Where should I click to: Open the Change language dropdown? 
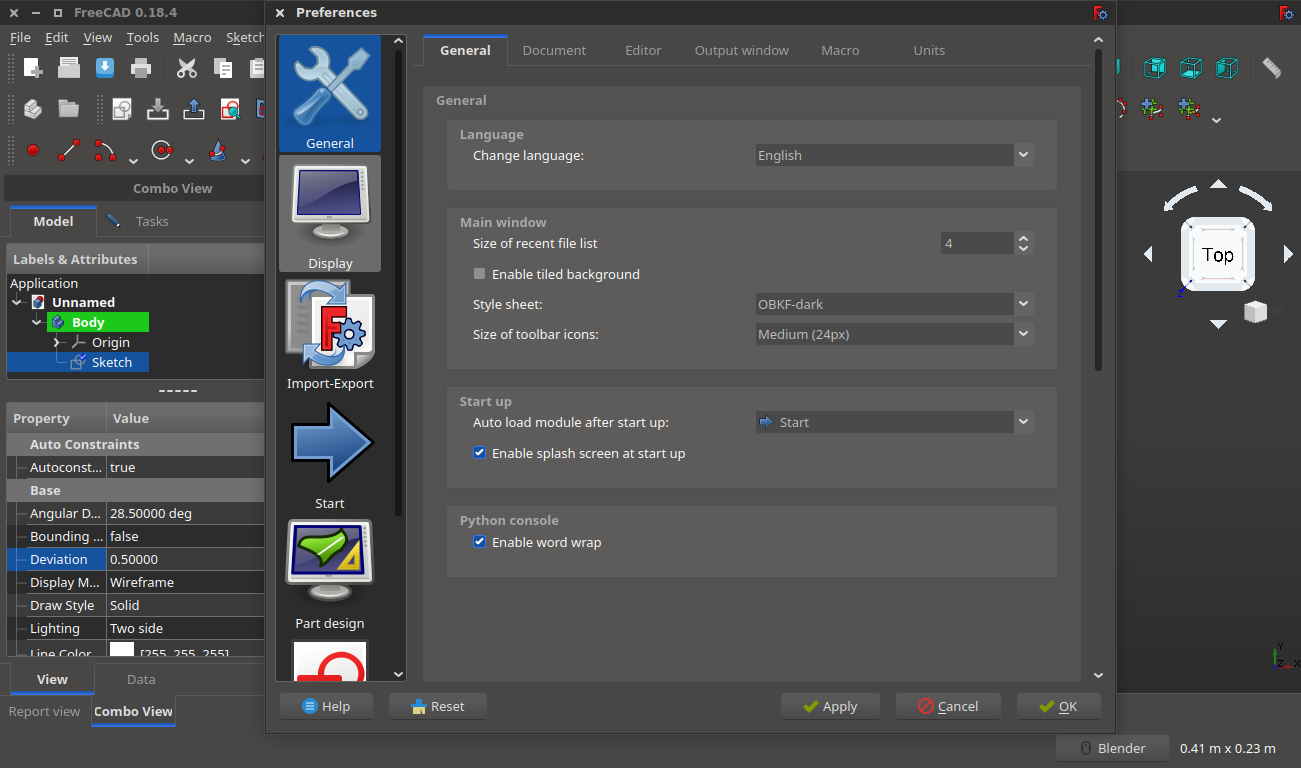pos(893,155)
